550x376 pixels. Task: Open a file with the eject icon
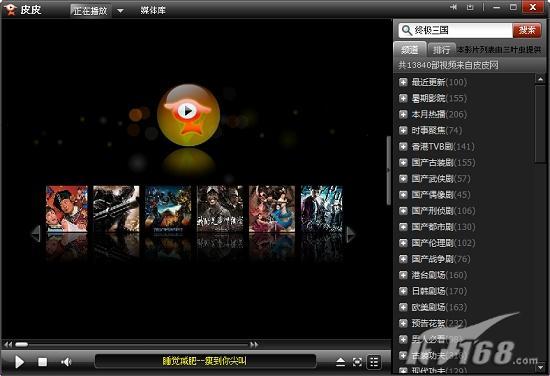340,362
